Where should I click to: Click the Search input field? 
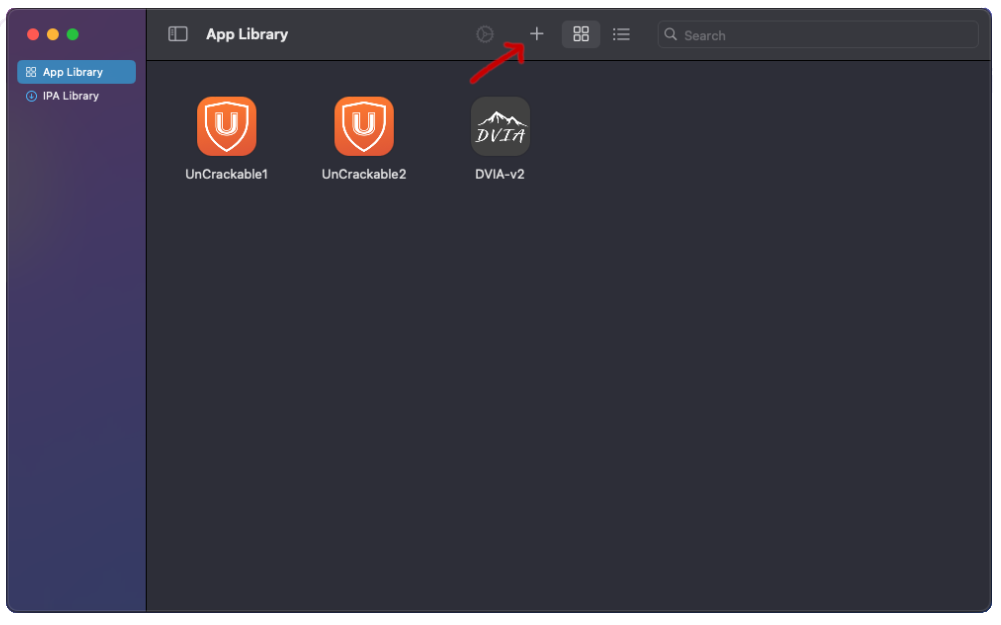(x=826, y=35)
